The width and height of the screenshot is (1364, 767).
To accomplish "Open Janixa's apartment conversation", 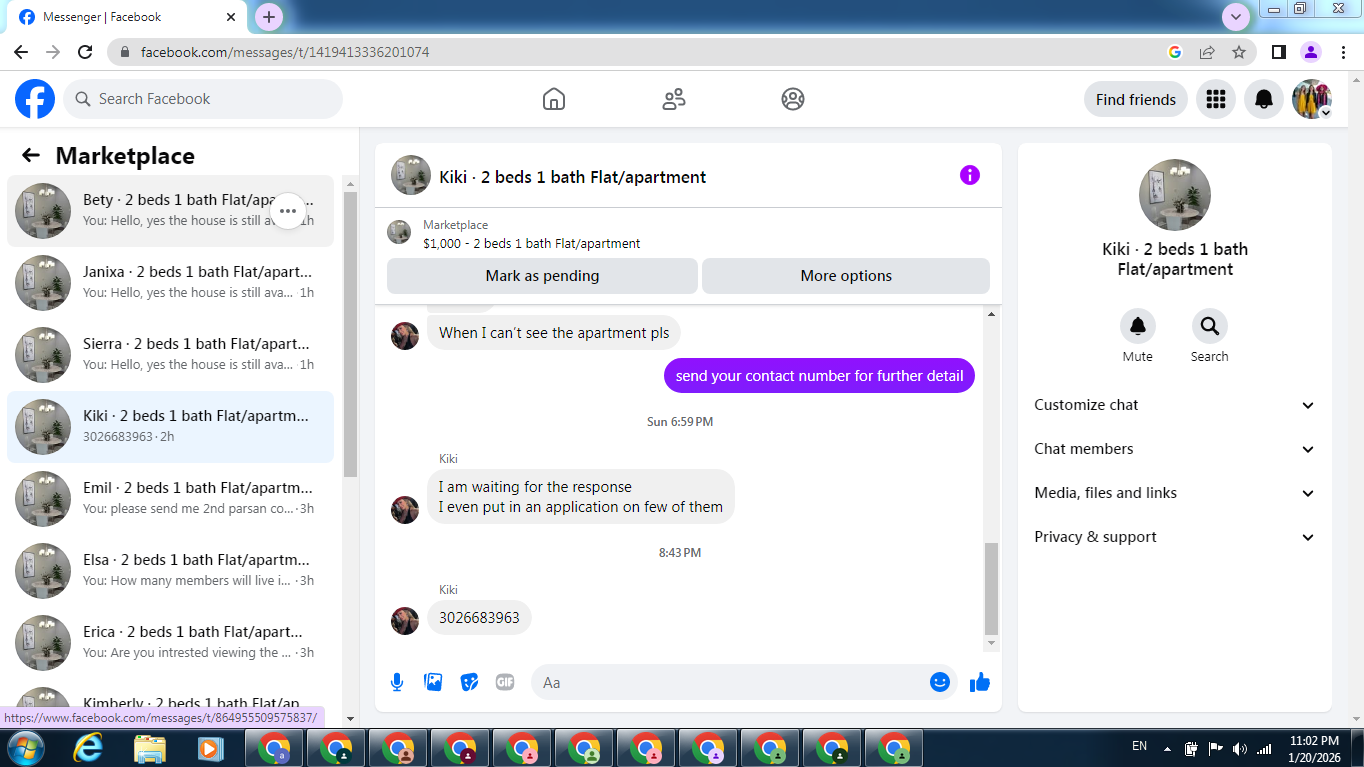I will point(170,283).
